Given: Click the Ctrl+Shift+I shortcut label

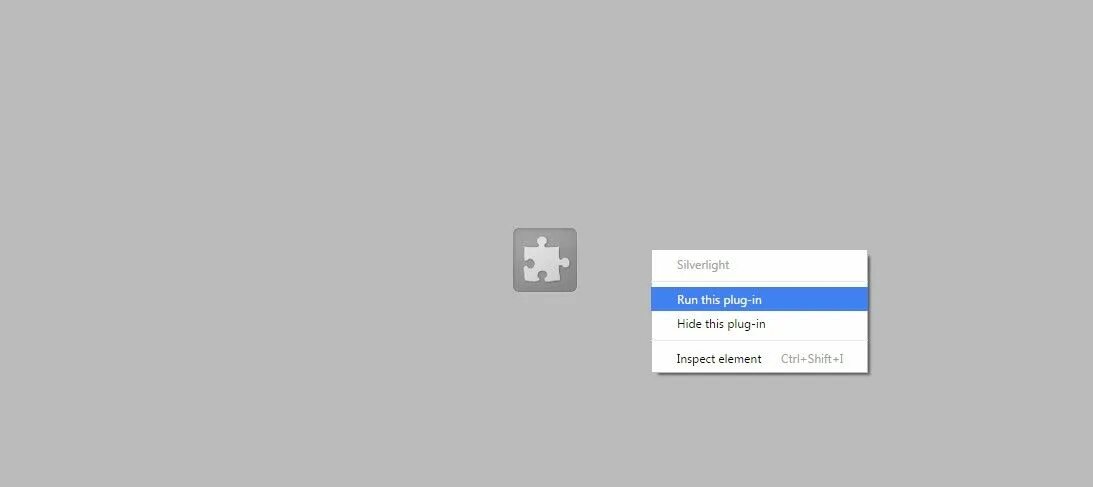Looking at the screenshot, I should click(812, 359).
